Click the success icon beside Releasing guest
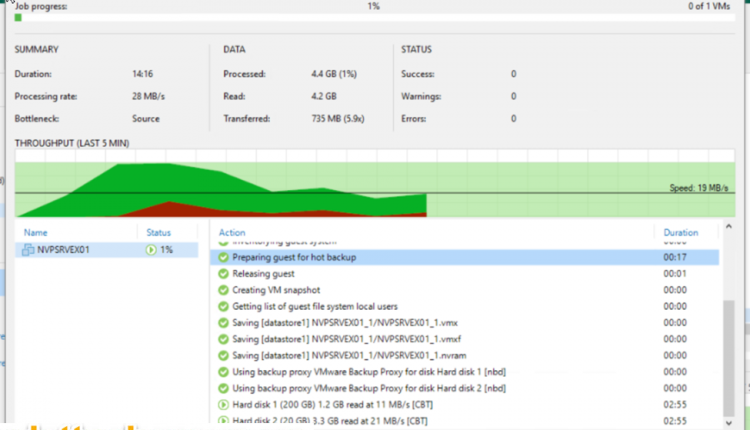Screen dimensions: 750x430 tap(224, 273)
